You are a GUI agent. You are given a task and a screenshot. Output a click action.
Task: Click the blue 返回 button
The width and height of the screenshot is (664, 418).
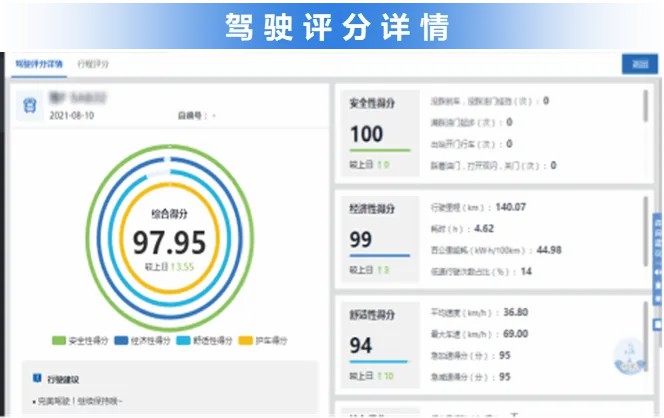coord(640,64)
